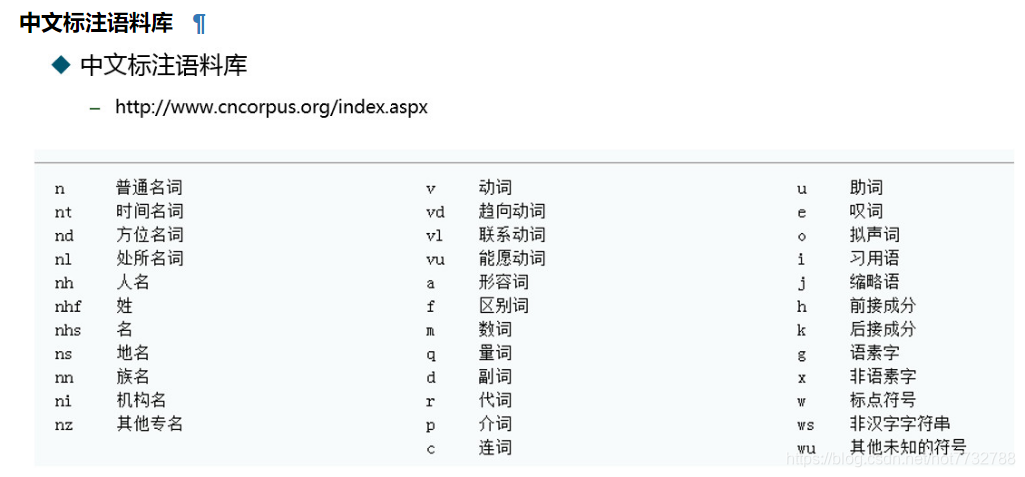
Task: Click the 普通名词 table entry
Action: coord(149,188)
